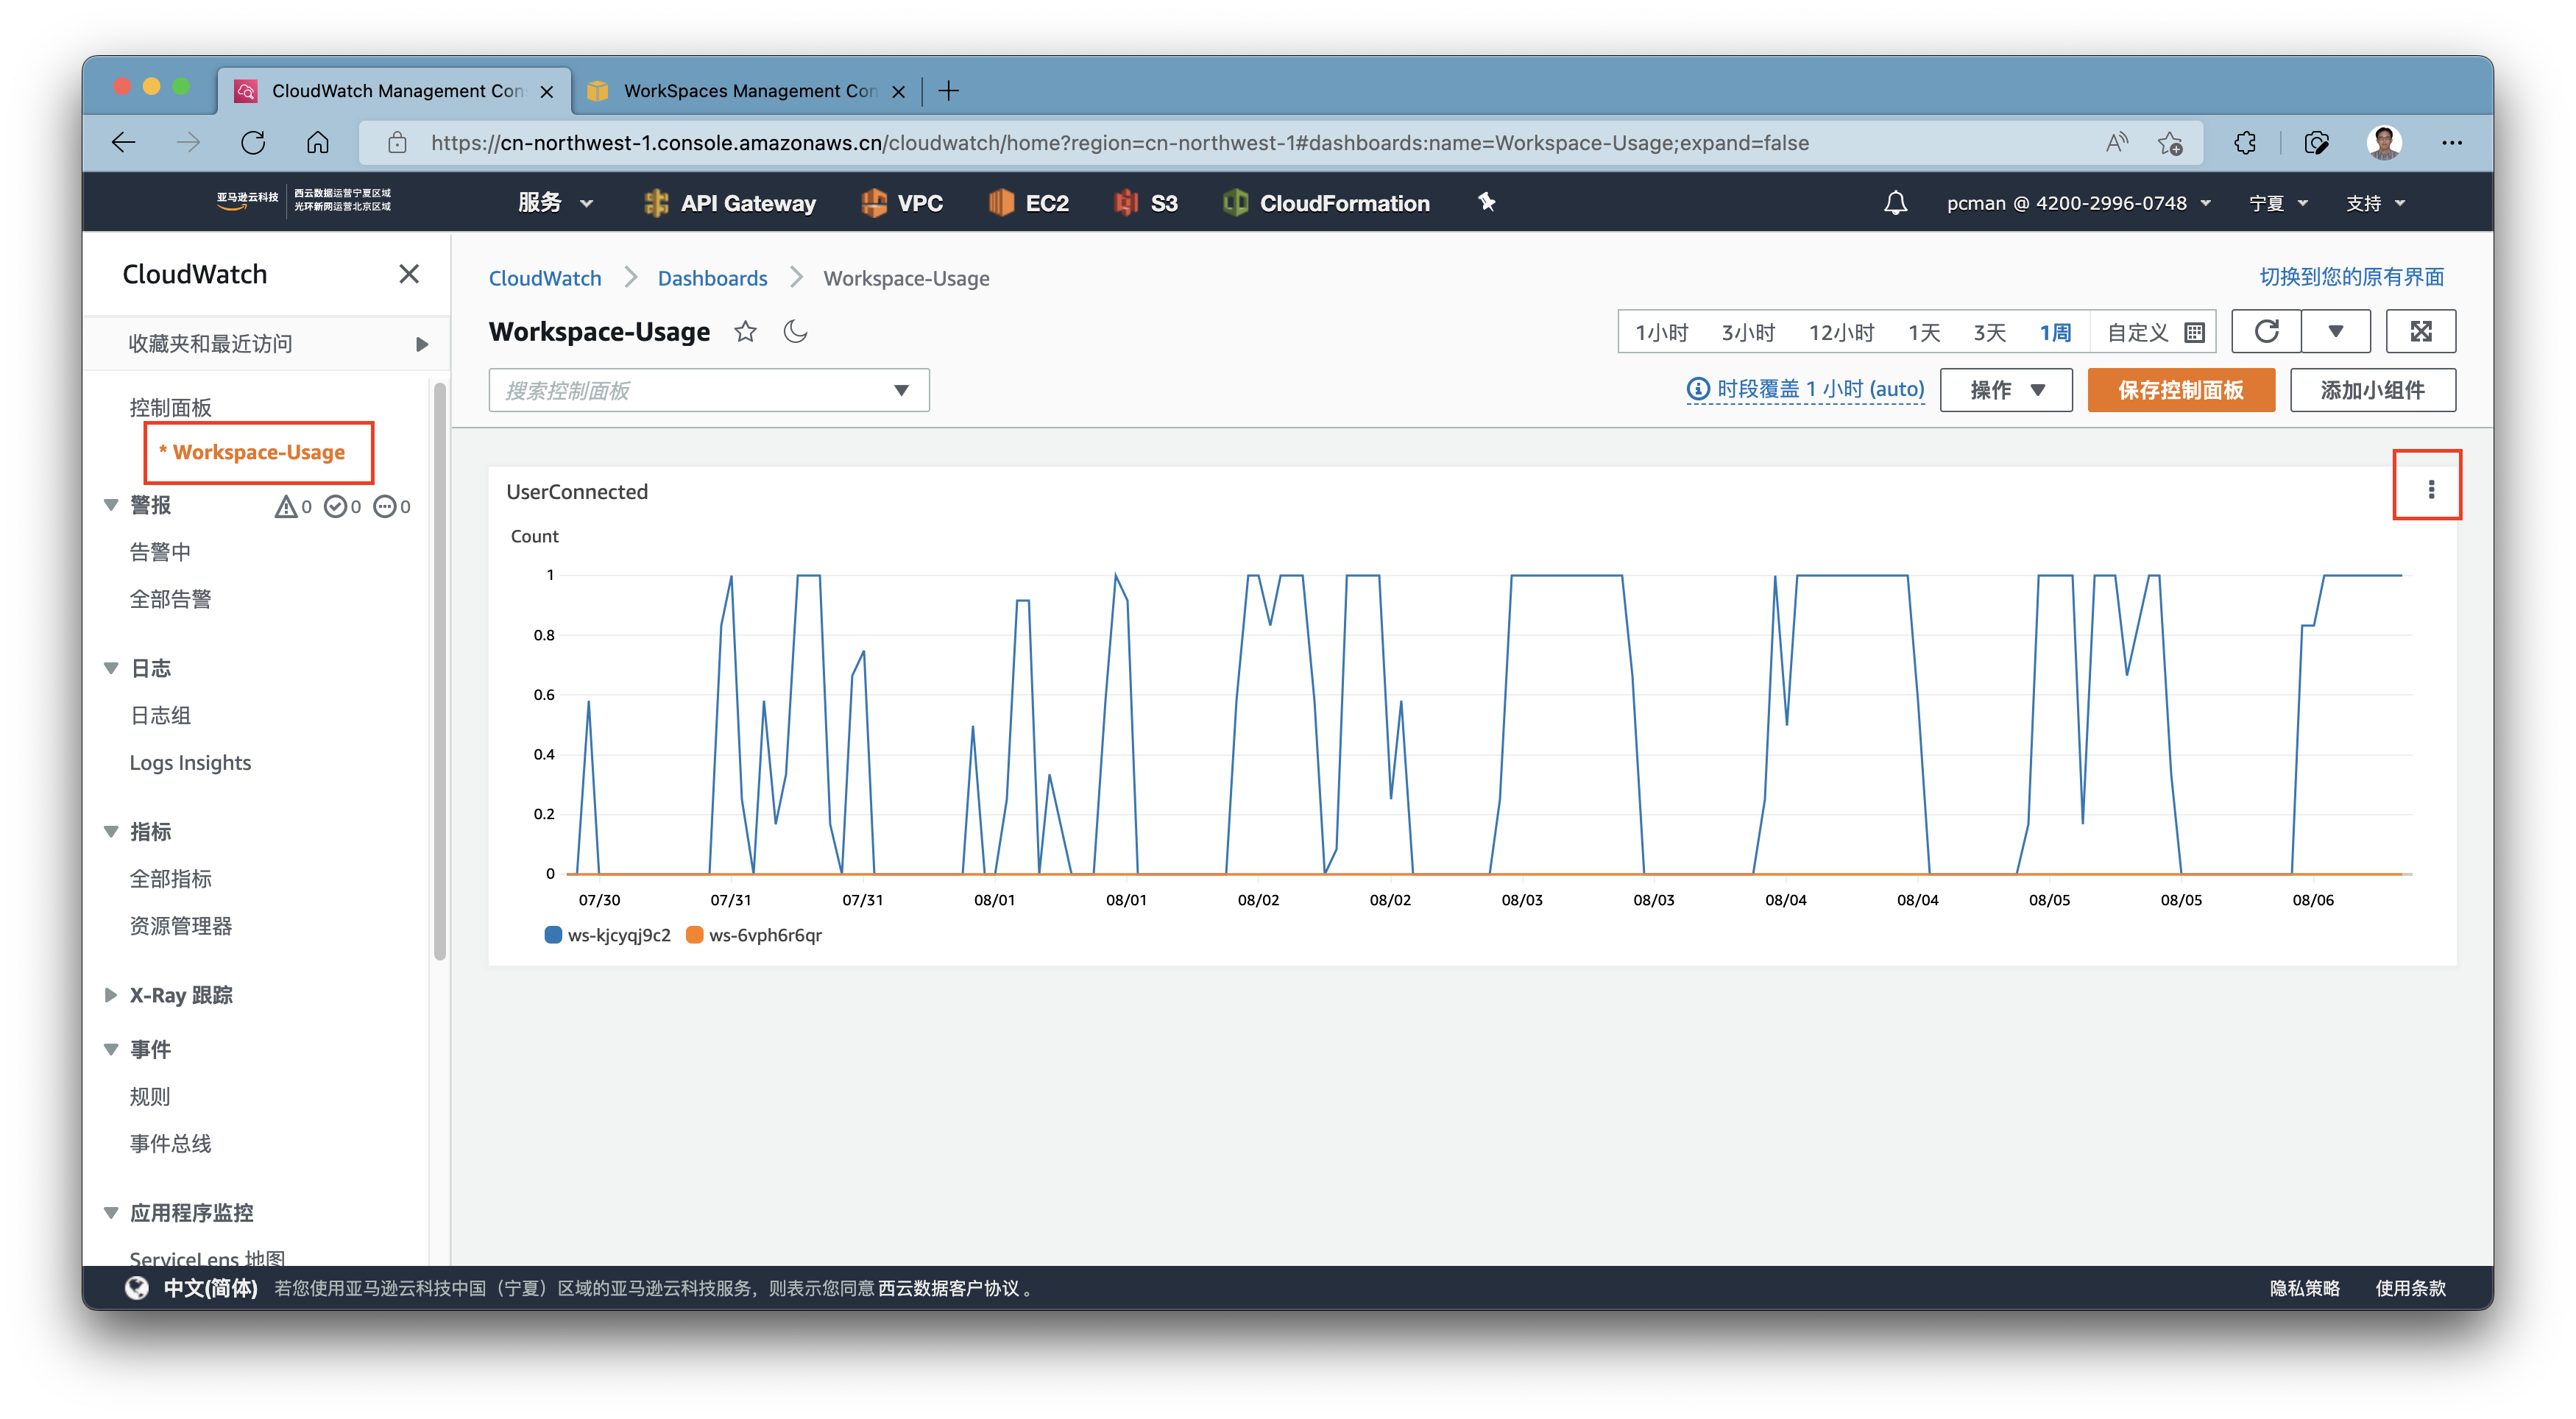Select the 3小时 time range
Viewport: 2576px width, 1419px height.
pyautogui.click(x=1748, y=333)
